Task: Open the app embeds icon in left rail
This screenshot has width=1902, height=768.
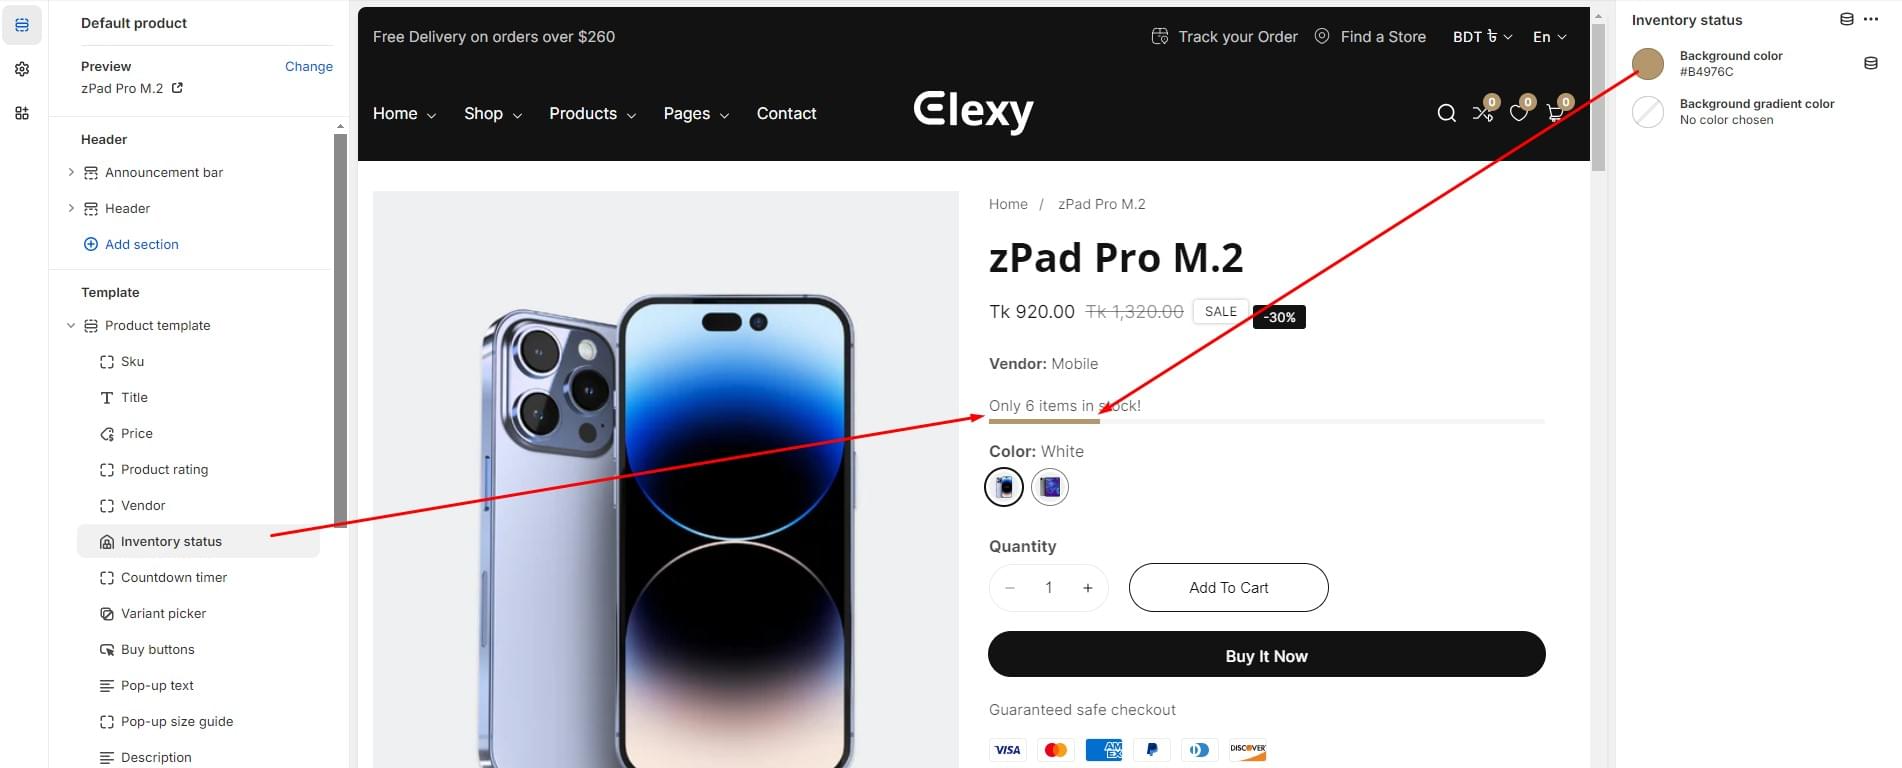Action: [x=22, y=113]
